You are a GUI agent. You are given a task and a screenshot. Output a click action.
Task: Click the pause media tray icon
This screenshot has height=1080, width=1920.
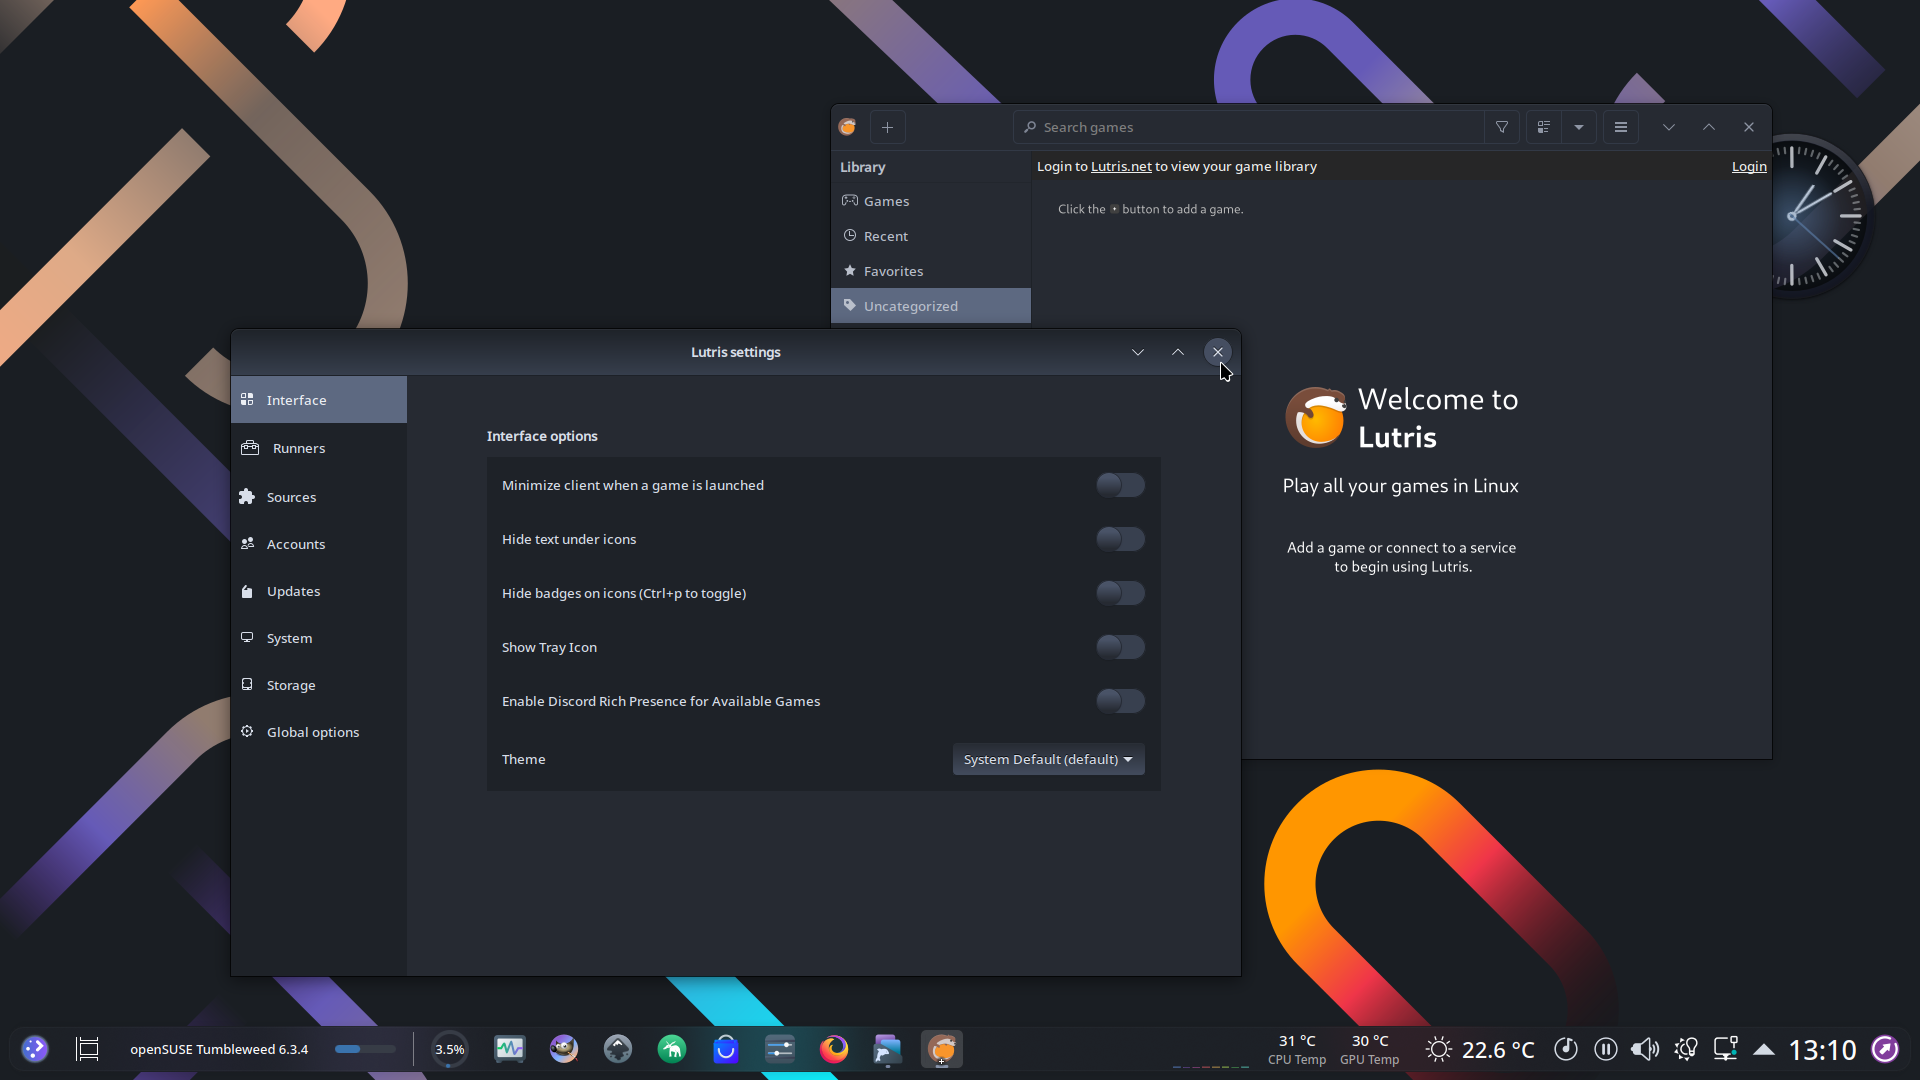click(x=1606, y=1049)
